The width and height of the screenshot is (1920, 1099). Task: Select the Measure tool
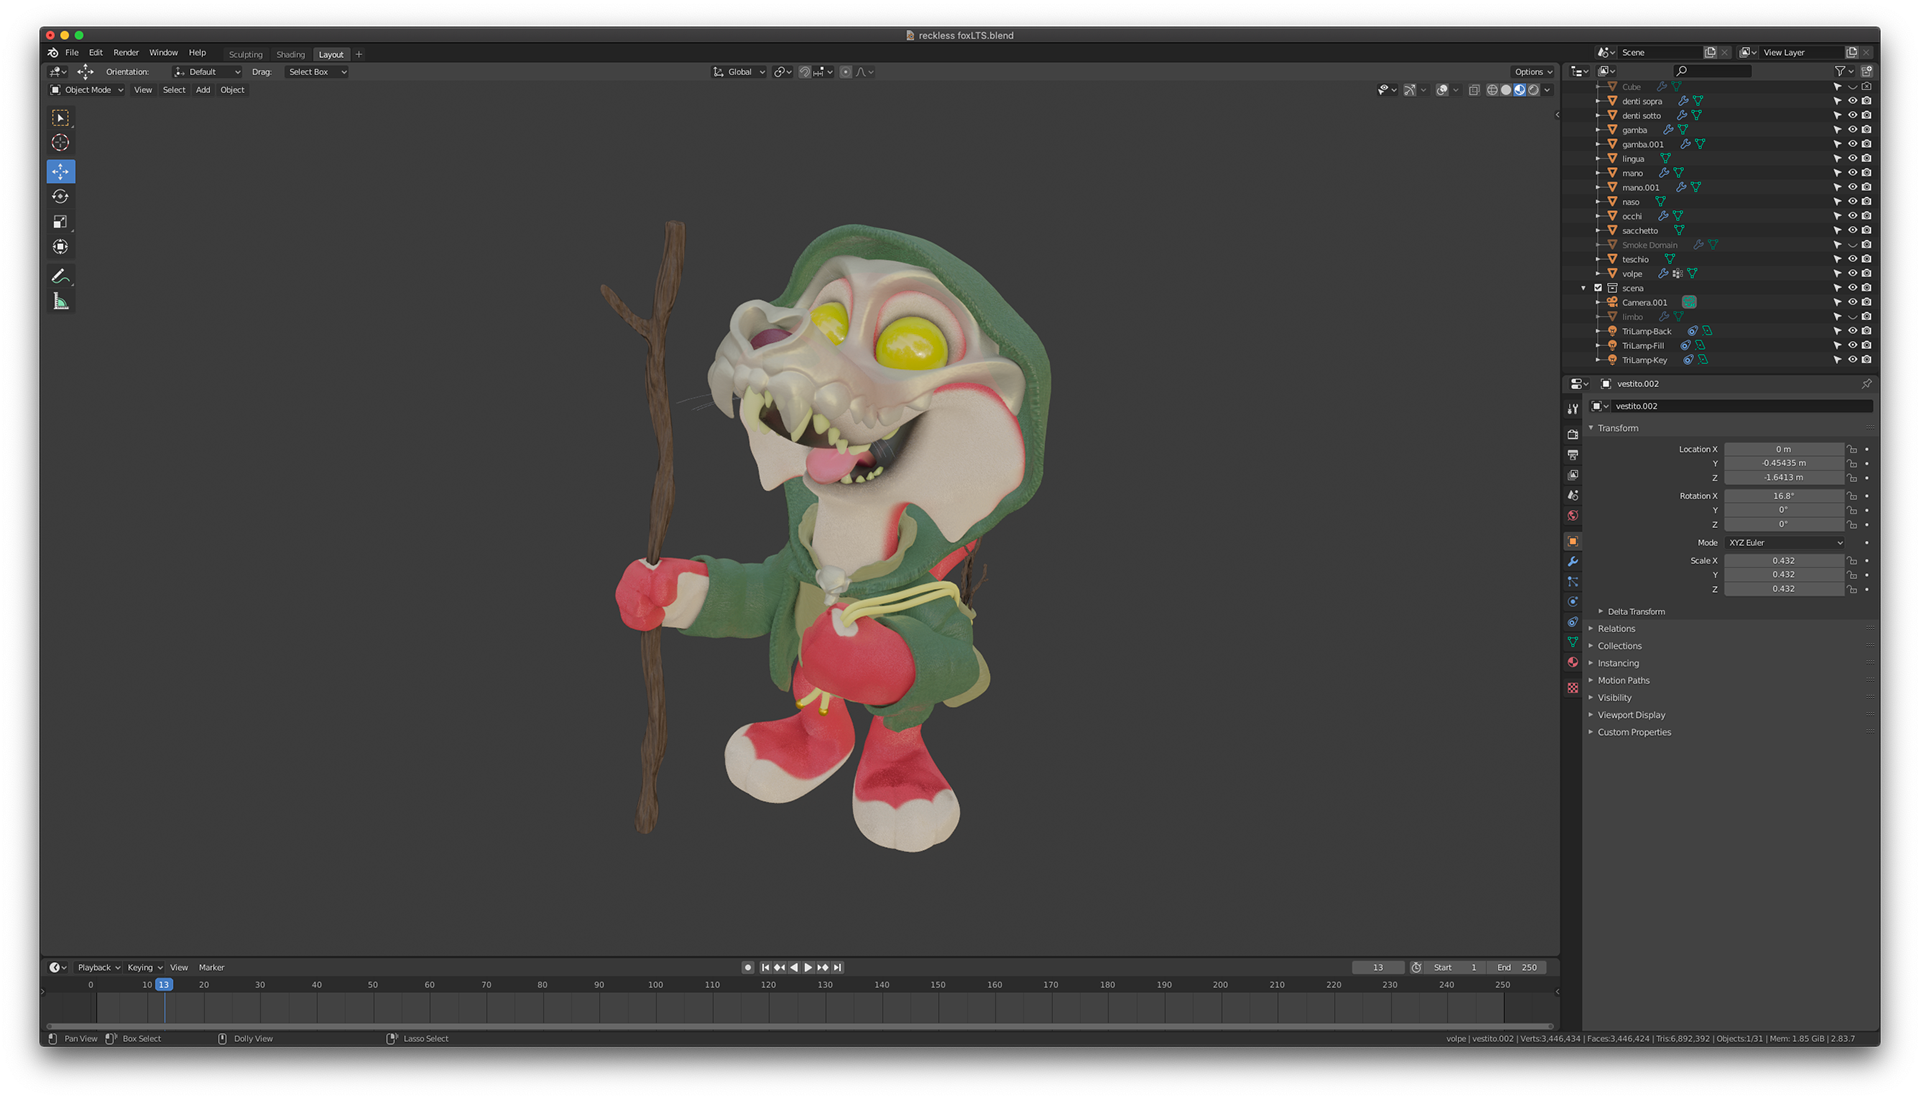pyautogui.click(x=60, y=302)
